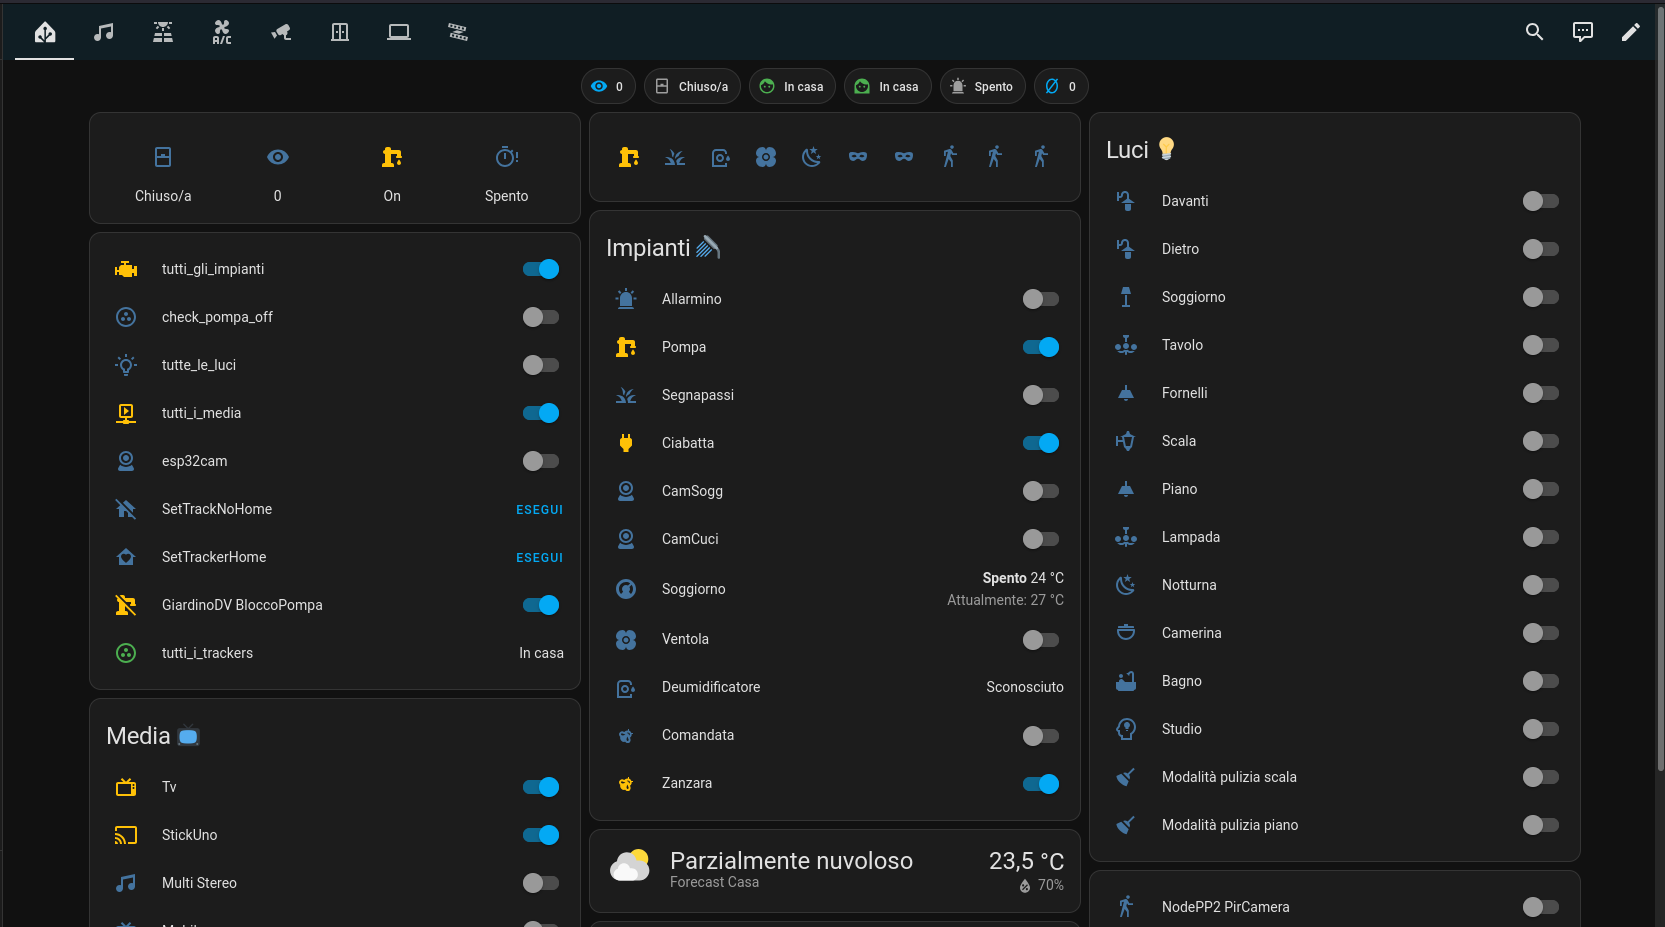Viewport: 1665px width, 927px height.
Task: Run the SetTrackerHome ESEGUI button
Action: tap(539, 557)
